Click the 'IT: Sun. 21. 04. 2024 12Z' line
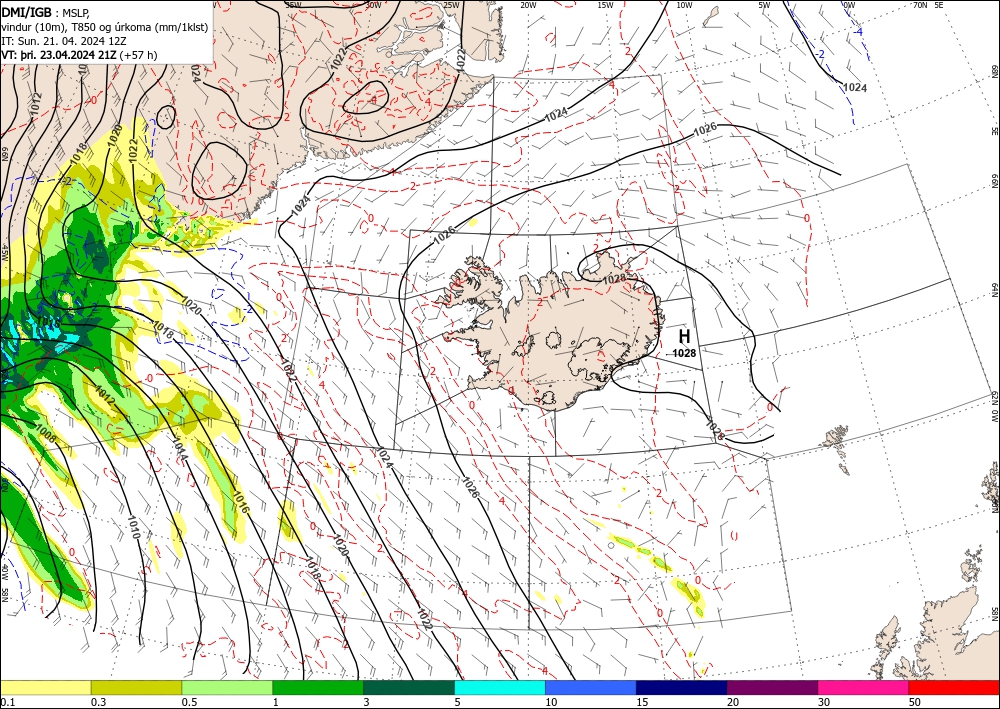Viewport: 1000px width, 709px height. pos(64,40)
